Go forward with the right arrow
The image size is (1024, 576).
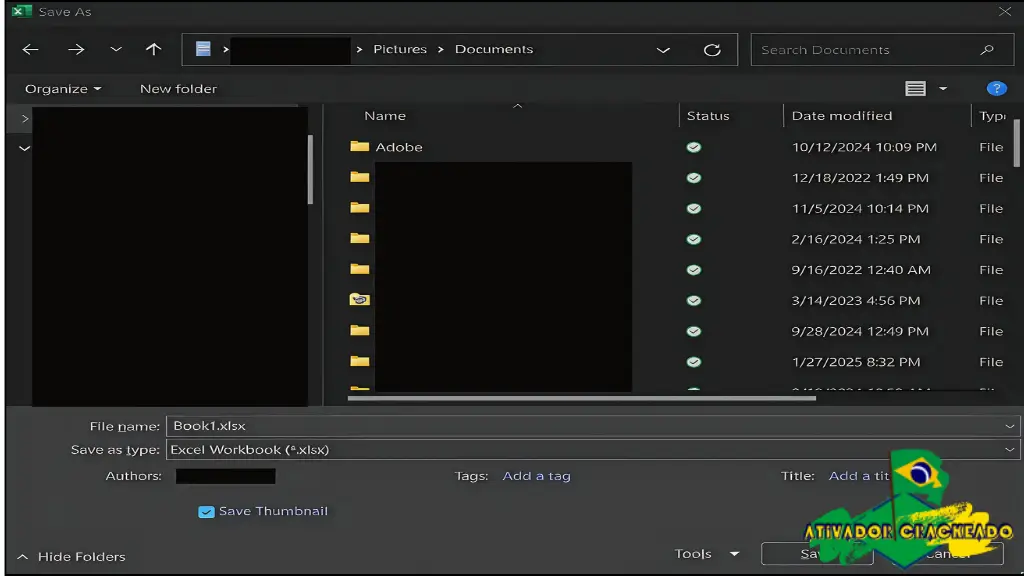click(76, 50)
